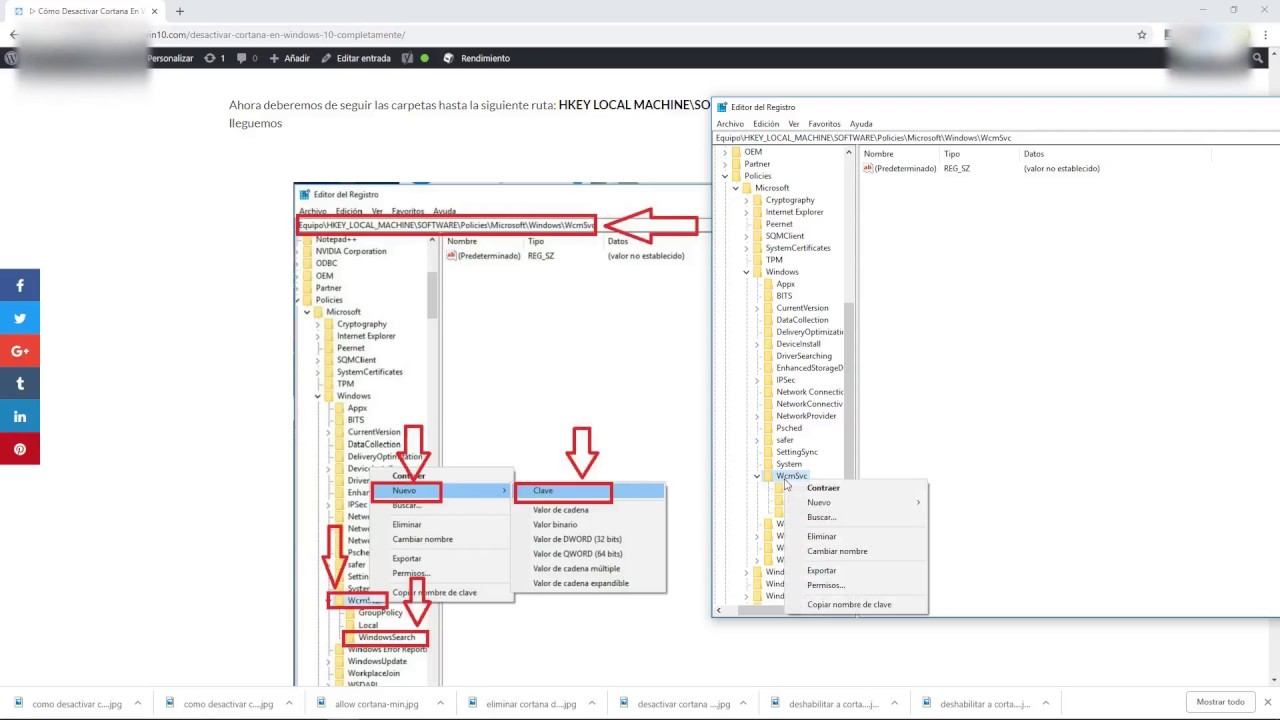The height and width of the screenshot is (720, 1280).
Task: Select the (Predeterminado) ab value icon in front window
Action: 868,168
